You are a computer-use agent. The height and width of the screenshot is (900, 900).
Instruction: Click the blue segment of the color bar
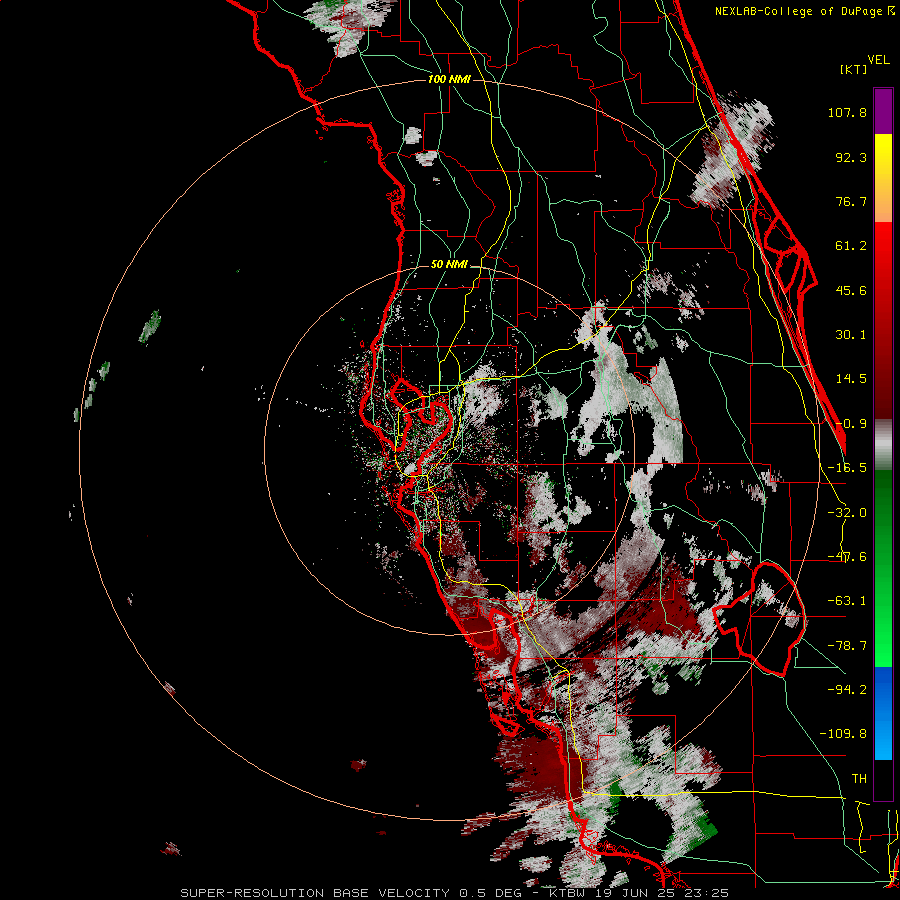pos(883,713)
